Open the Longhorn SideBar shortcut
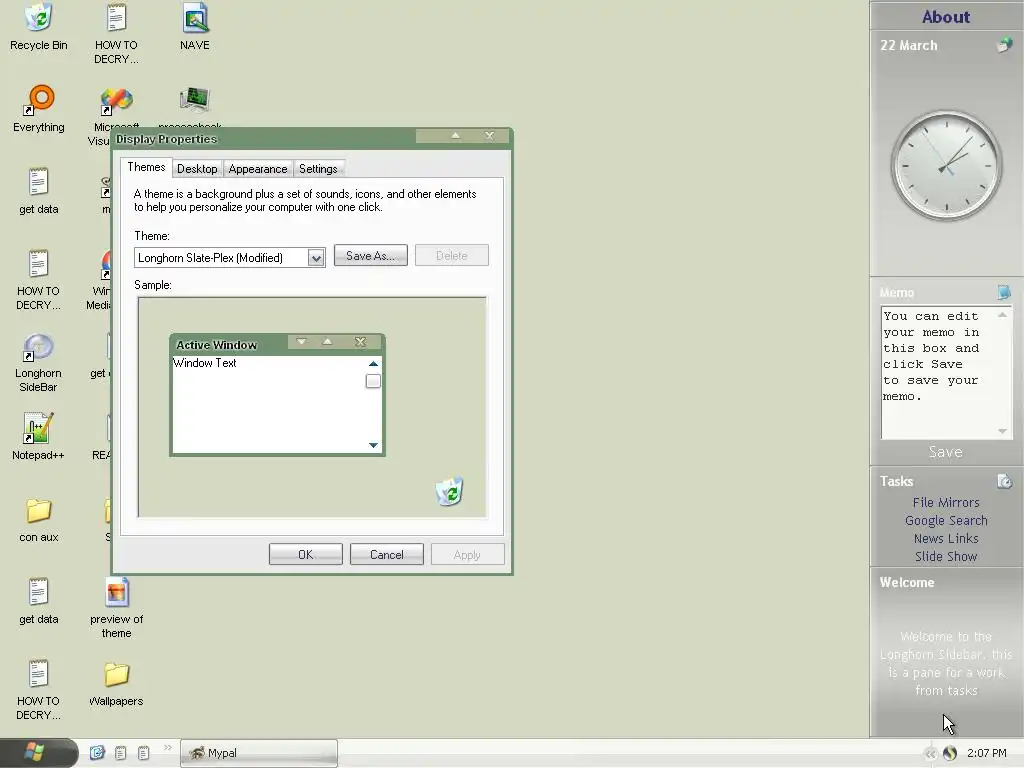 point(39,362)
